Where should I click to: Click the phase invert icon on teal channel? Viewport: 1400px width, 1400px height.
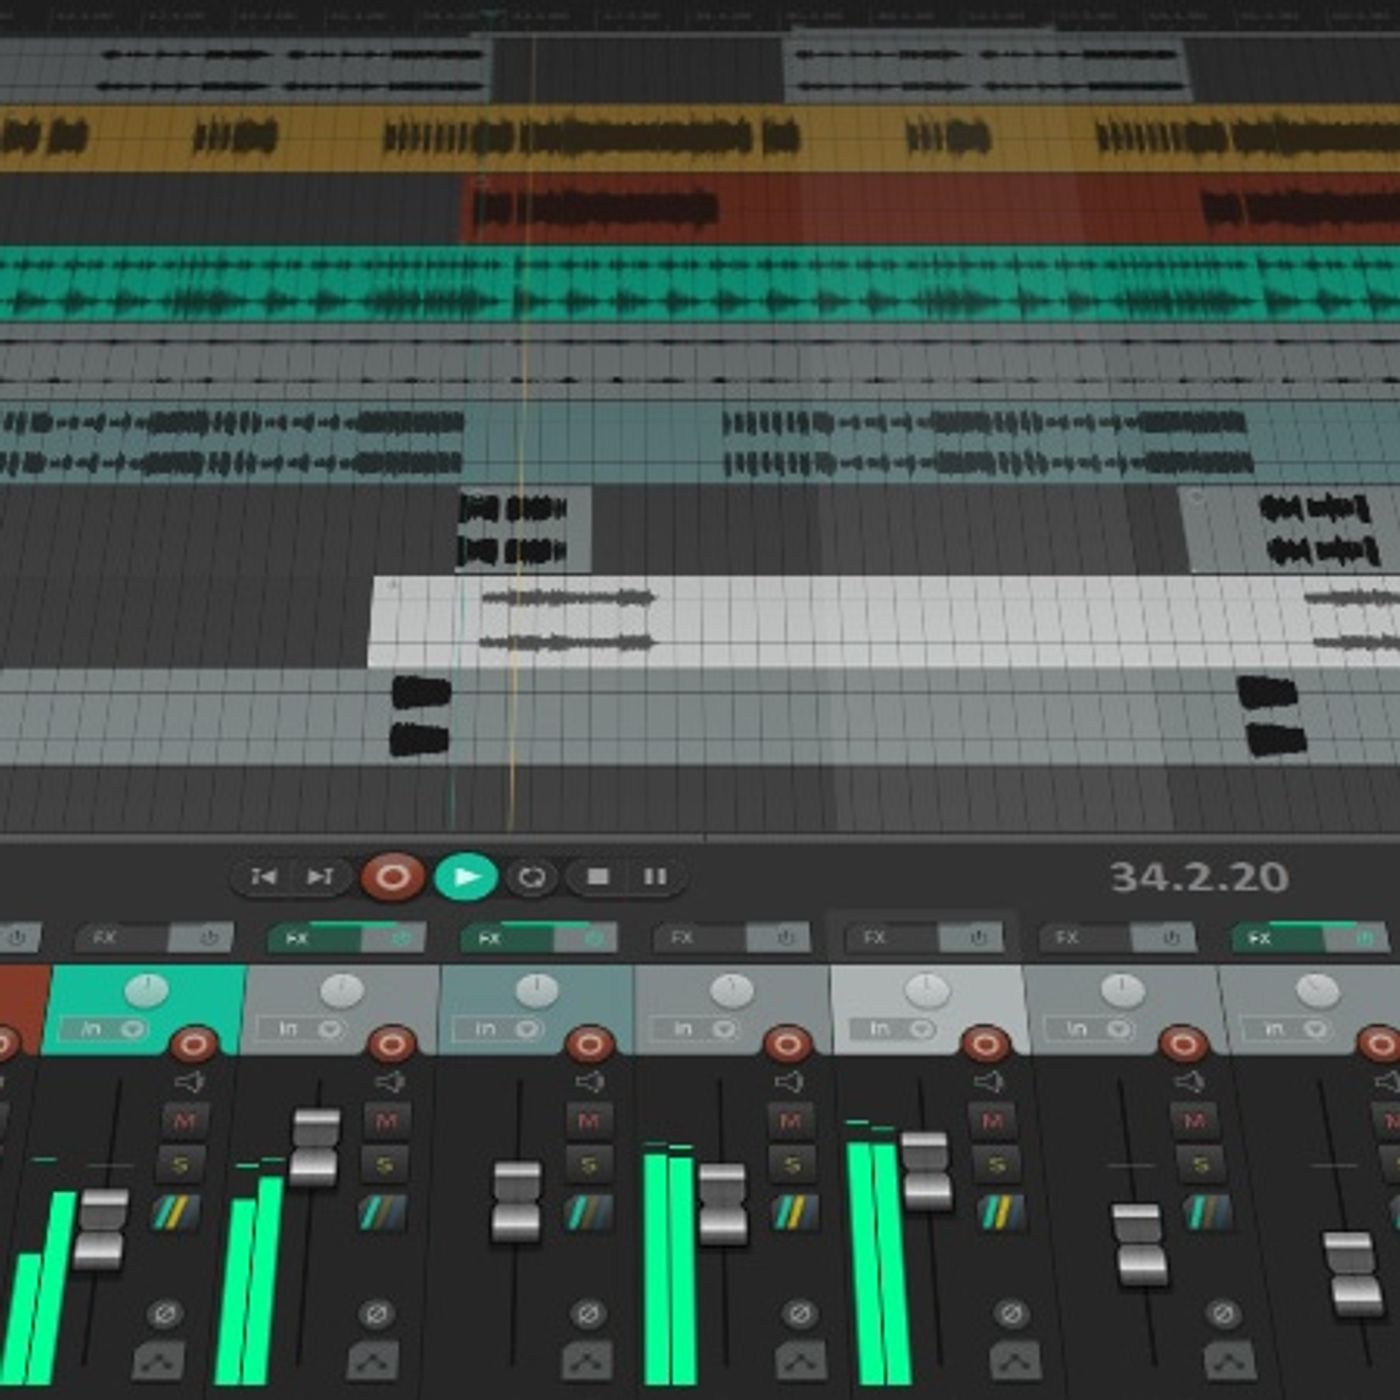pyautogui.click(x=165, y=1313)
